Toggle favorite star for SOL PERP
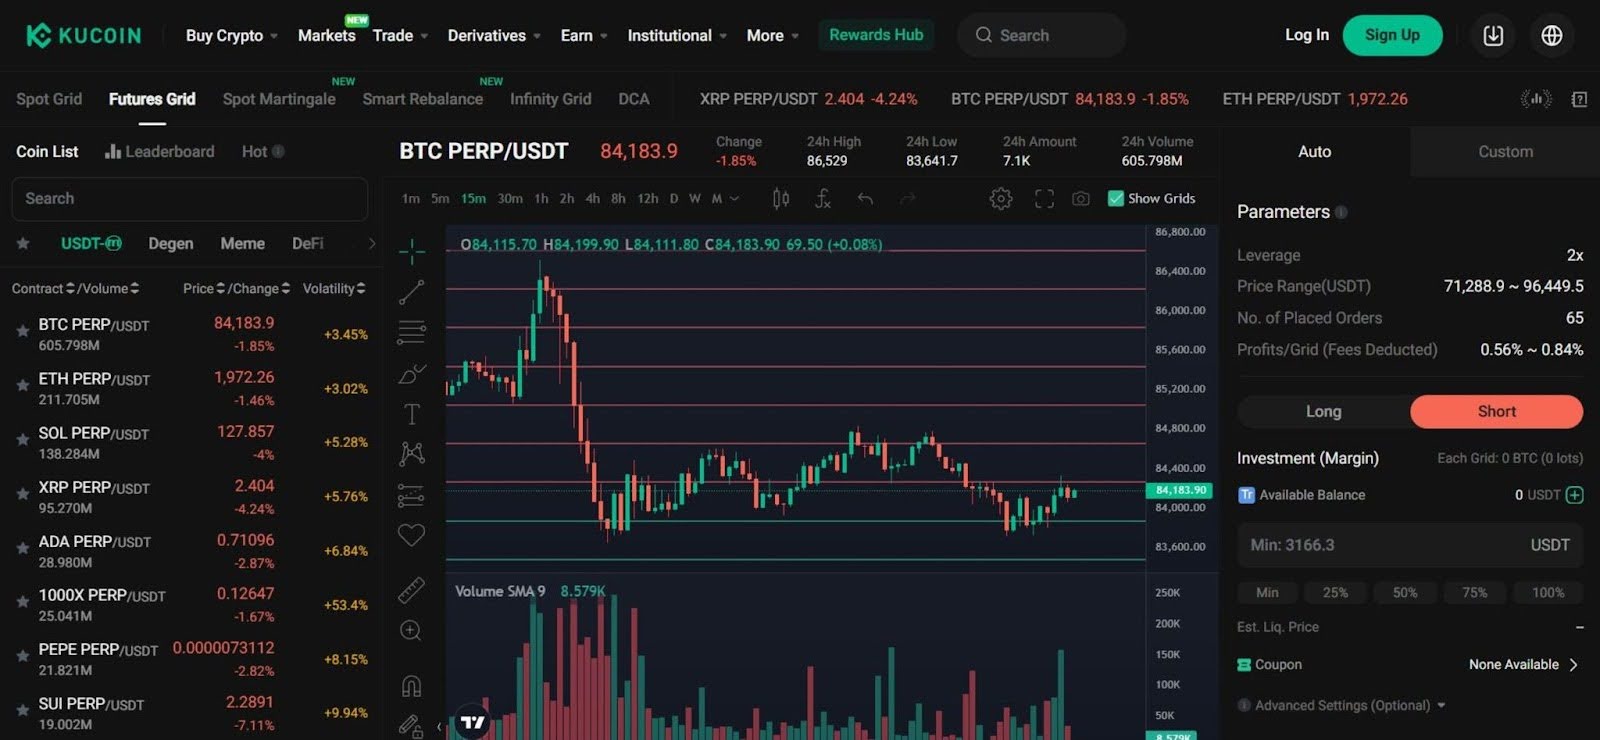The width and height of the screenshot is (1600, 740). [22, 439]
